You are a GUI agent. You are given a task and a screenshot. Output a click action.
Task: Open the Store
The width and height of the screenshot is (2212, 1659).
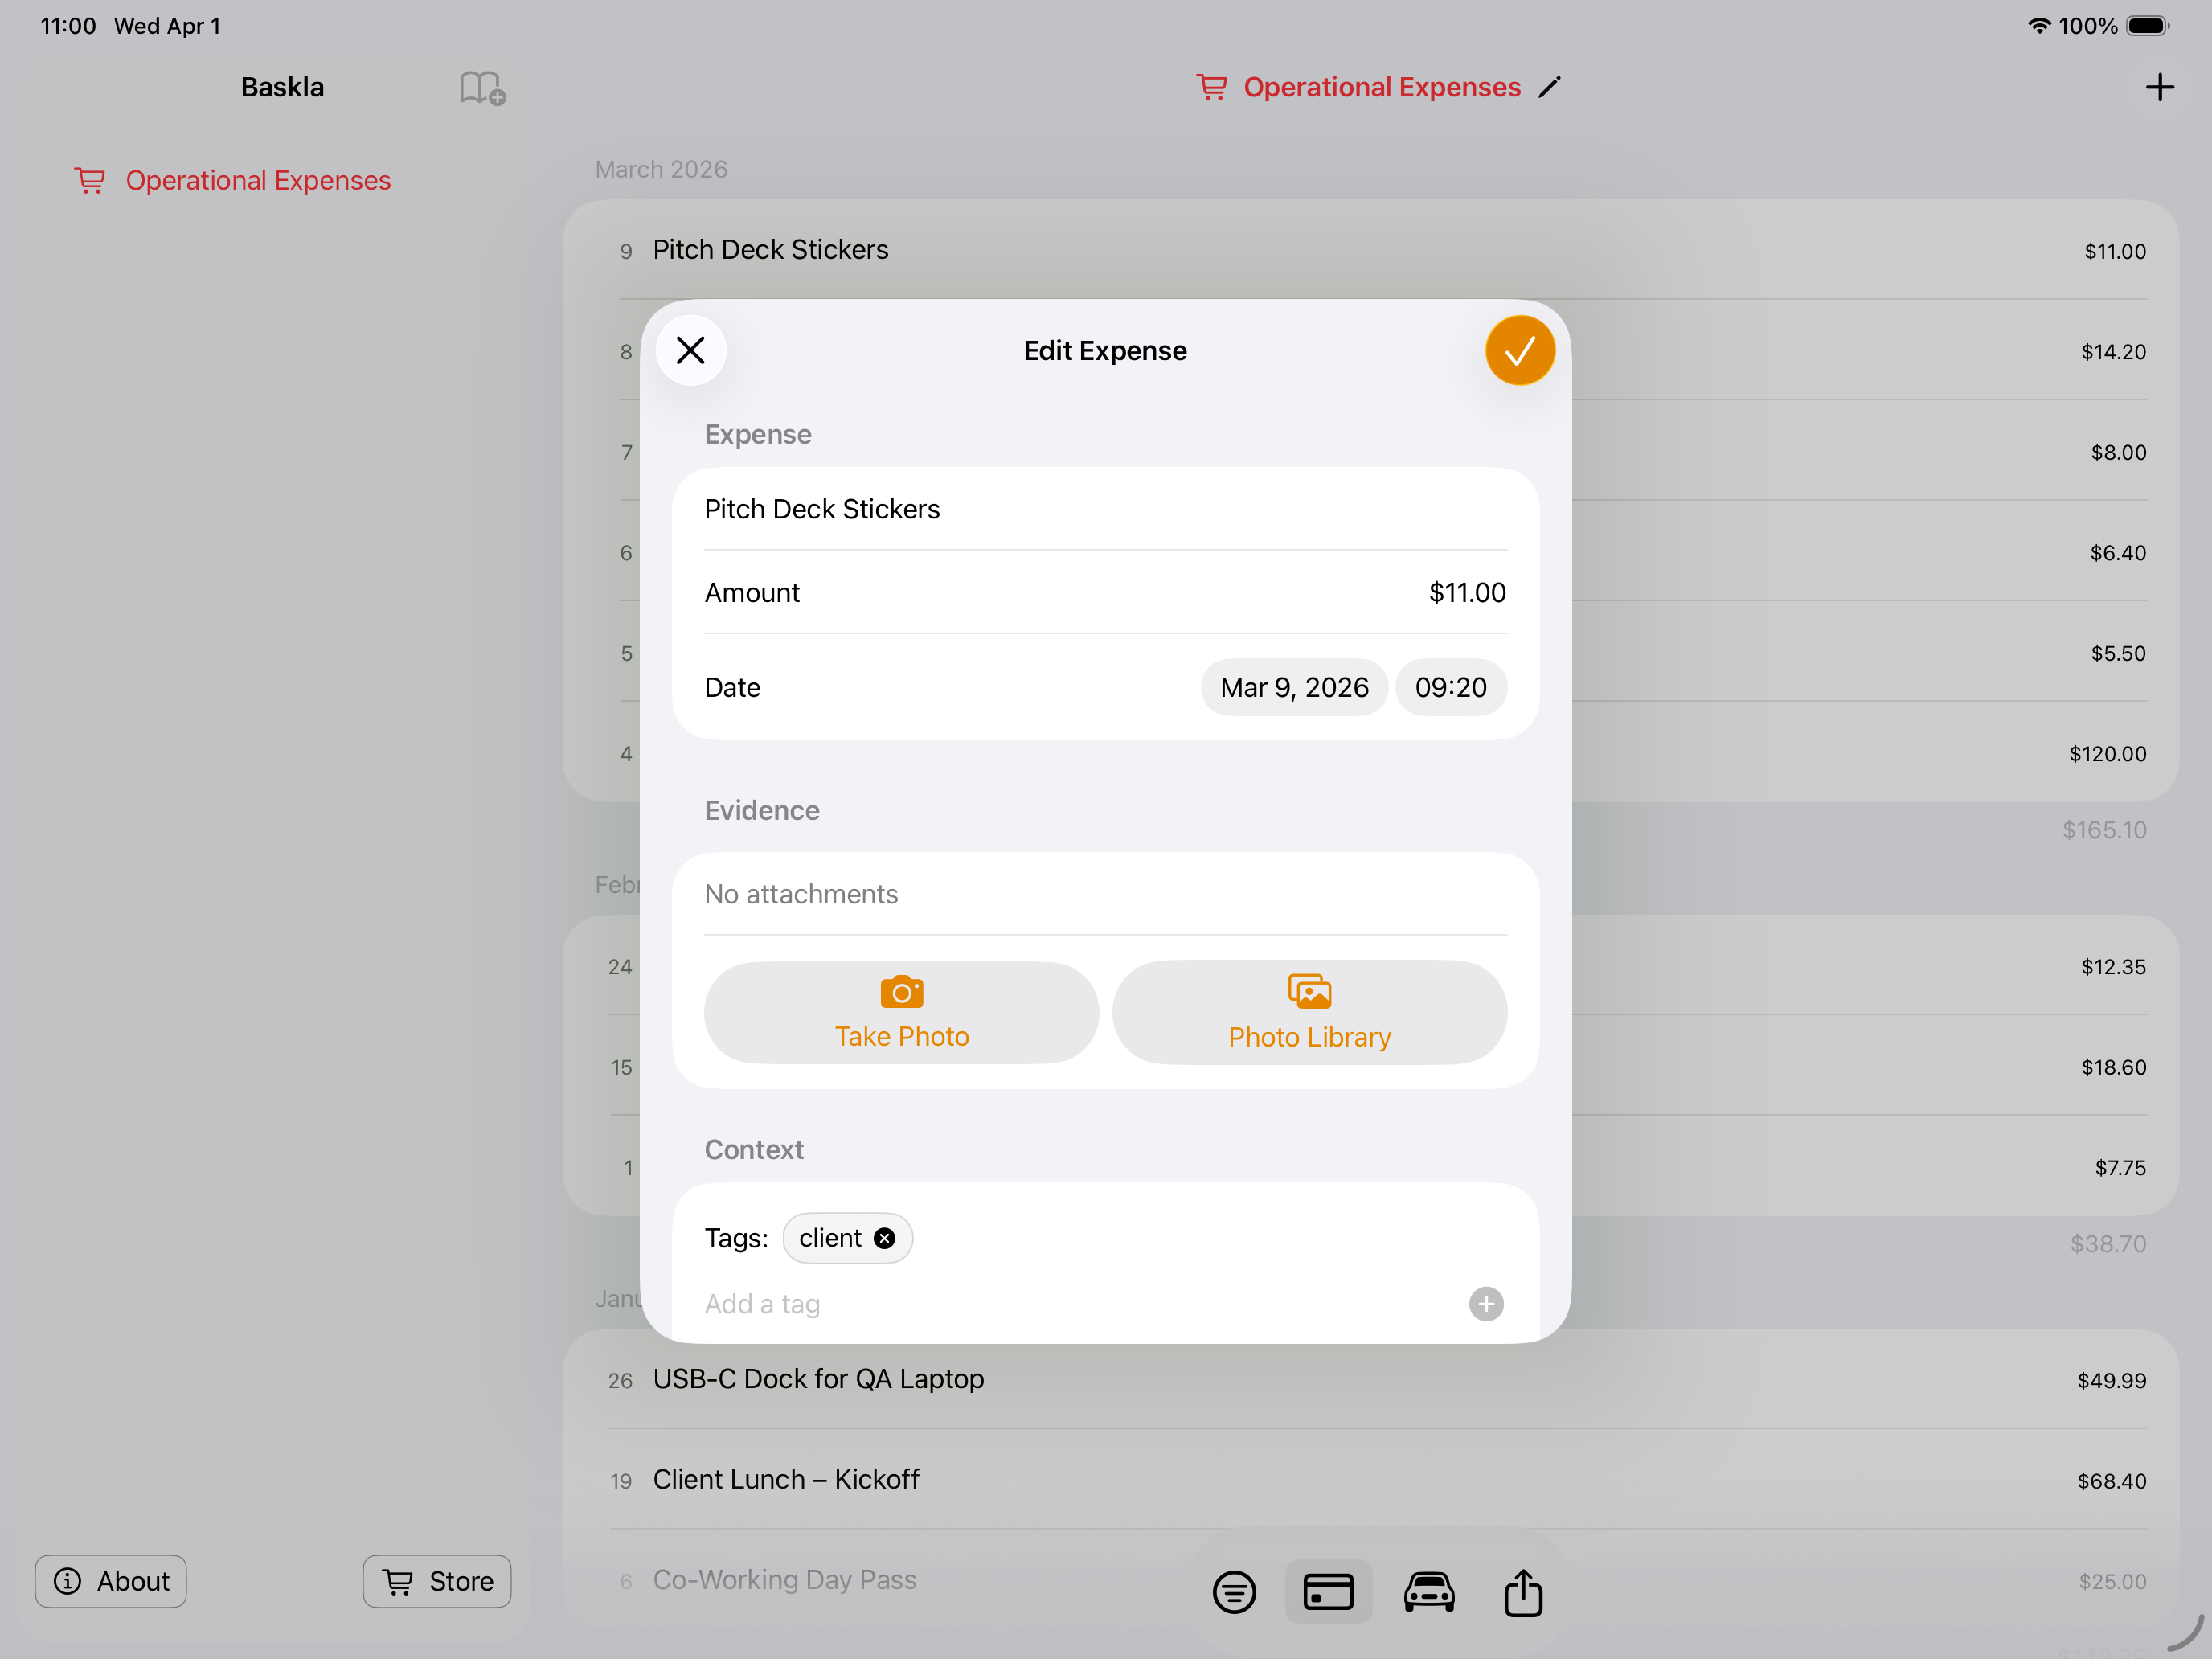tap(437, 1581)
